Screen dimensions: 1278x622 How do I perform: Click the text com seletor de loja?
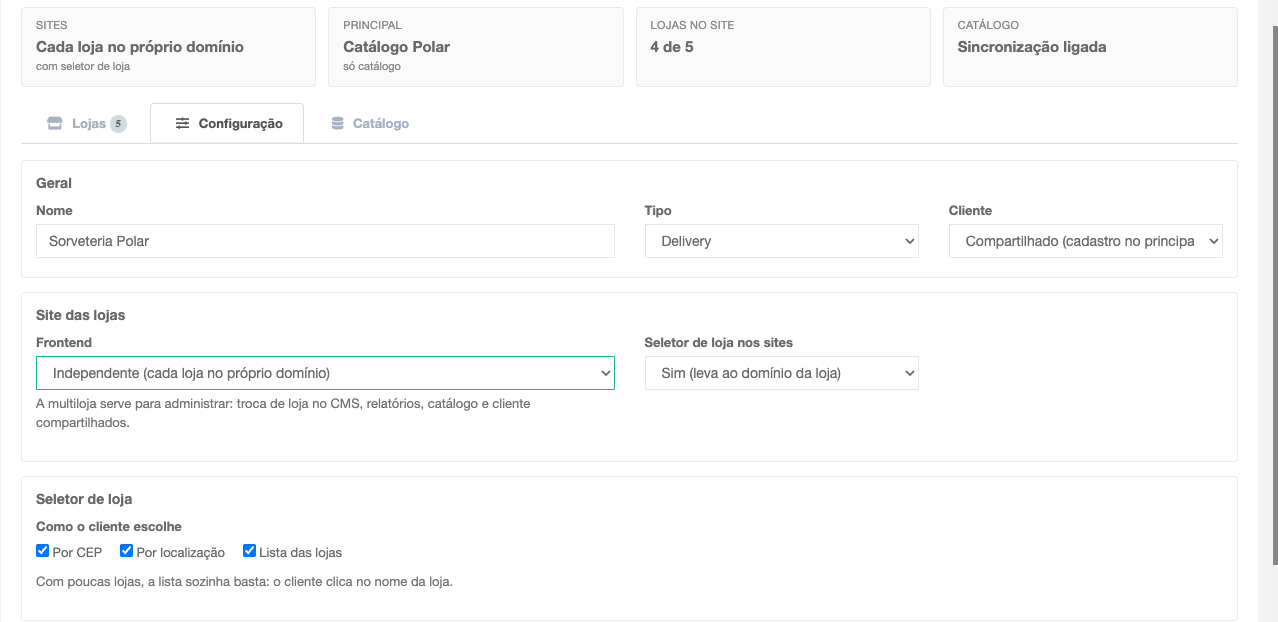(x=83, y=67)
